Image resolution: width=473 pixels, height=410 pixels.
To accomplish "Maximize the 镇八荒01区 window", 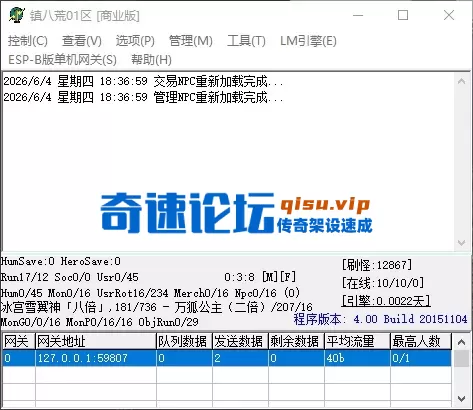I will click(x=403, y=15).
